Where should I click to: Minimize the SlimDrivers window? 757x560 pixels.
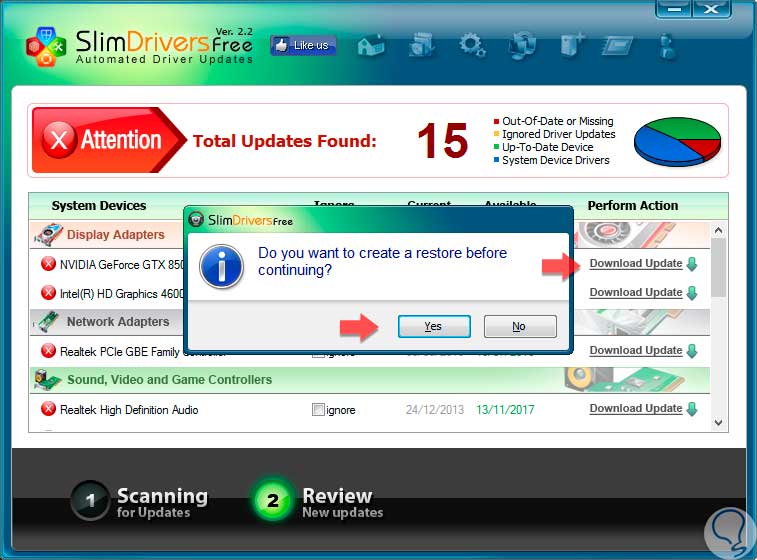coord(674,9)
